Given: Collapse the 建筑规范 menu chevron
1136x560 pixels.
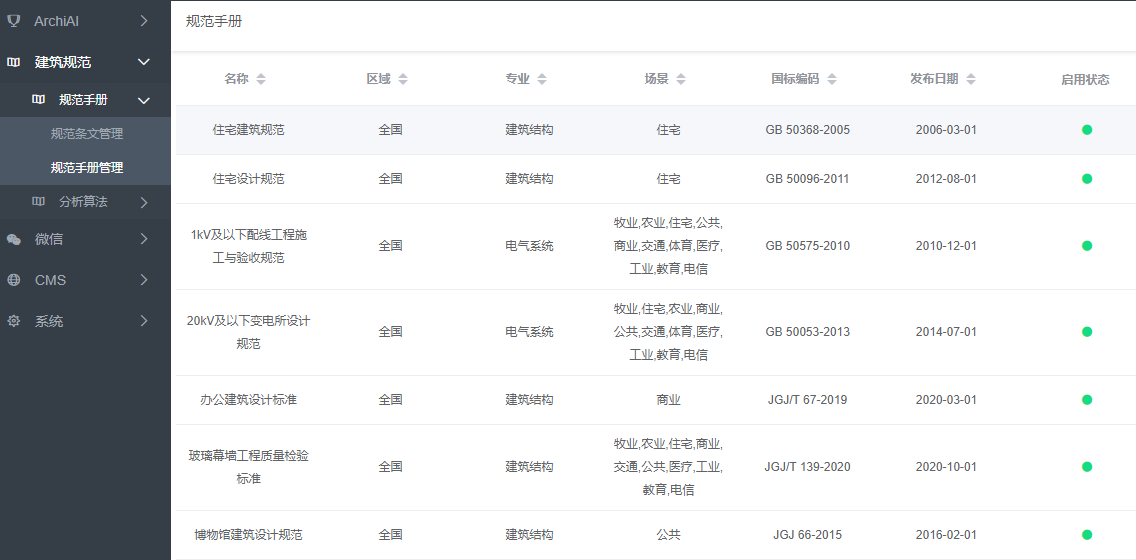Looking at the screenshot, I should pyautogui.click(x=144, y=62).
